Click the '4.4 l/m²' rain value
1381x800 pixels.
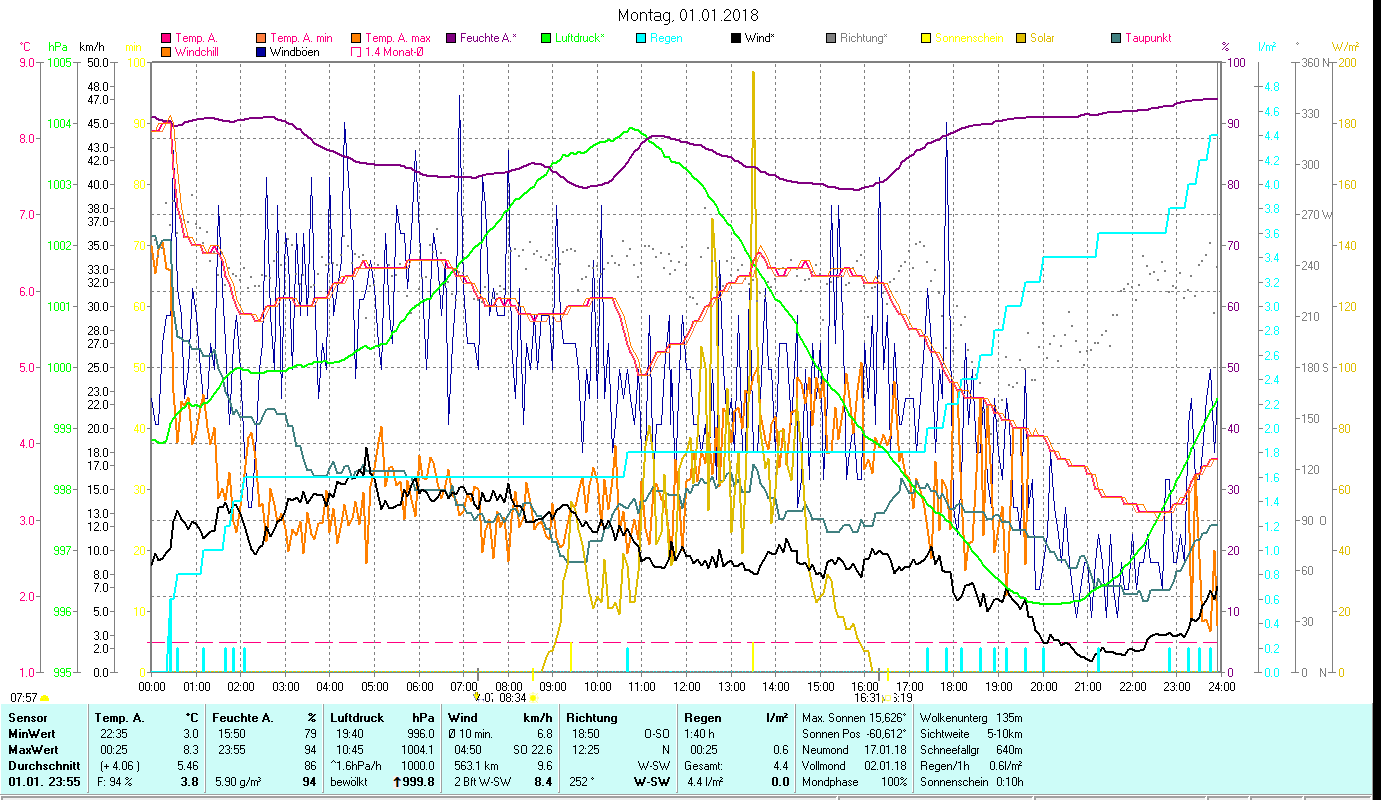706,781
